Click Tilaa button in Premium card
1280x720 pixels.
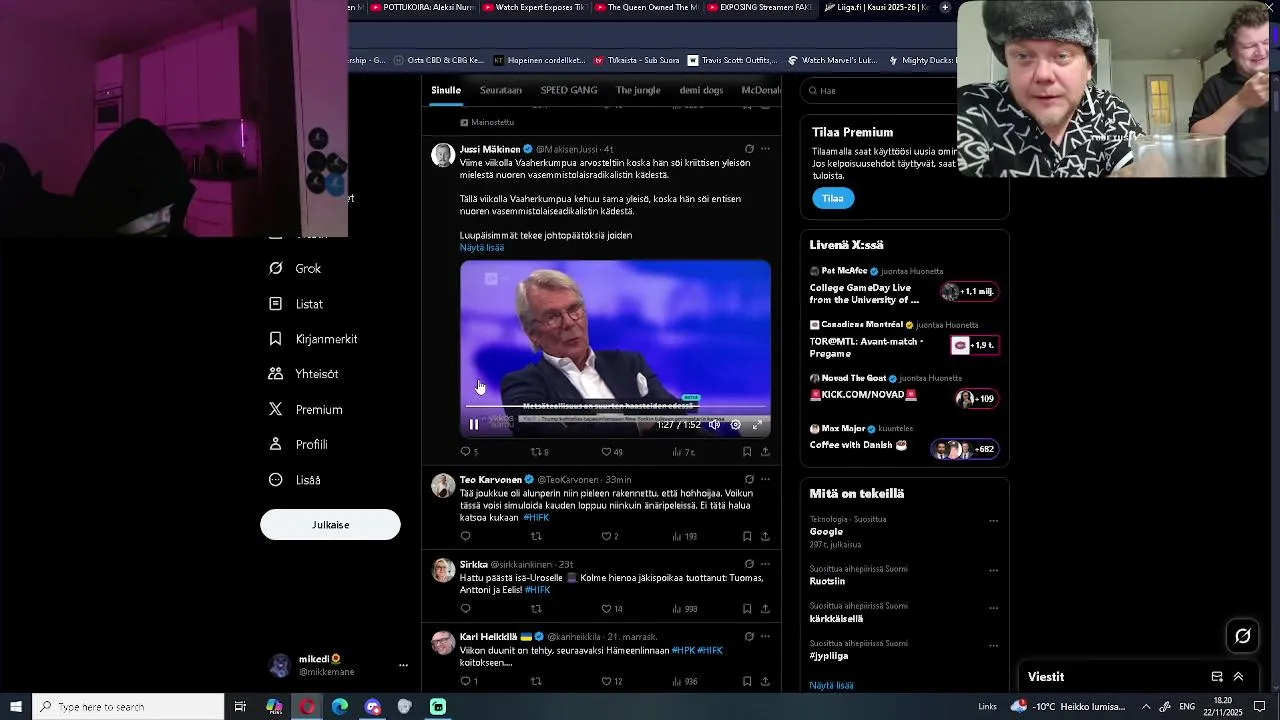tap(833, 198)
